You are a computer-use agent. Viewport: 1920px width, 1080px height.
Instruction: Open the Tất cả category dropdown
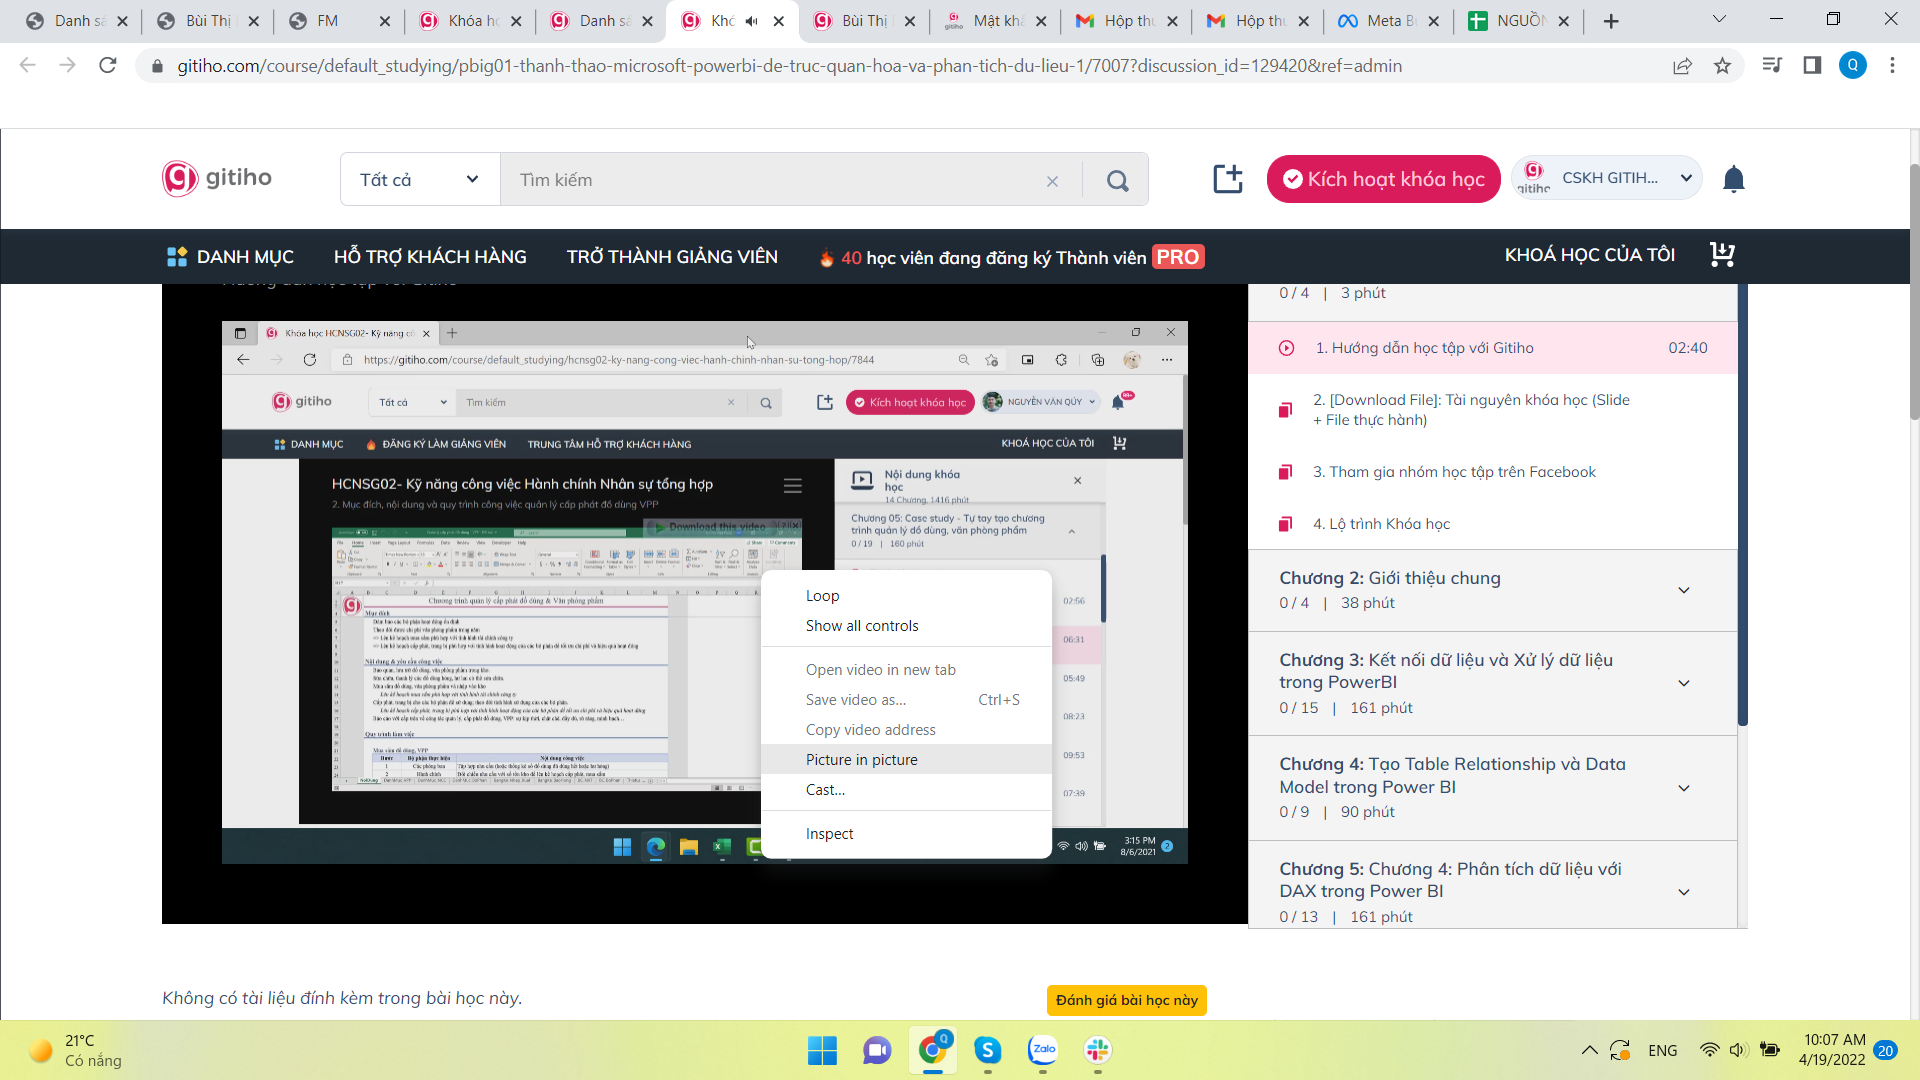(x=420, y=180)
